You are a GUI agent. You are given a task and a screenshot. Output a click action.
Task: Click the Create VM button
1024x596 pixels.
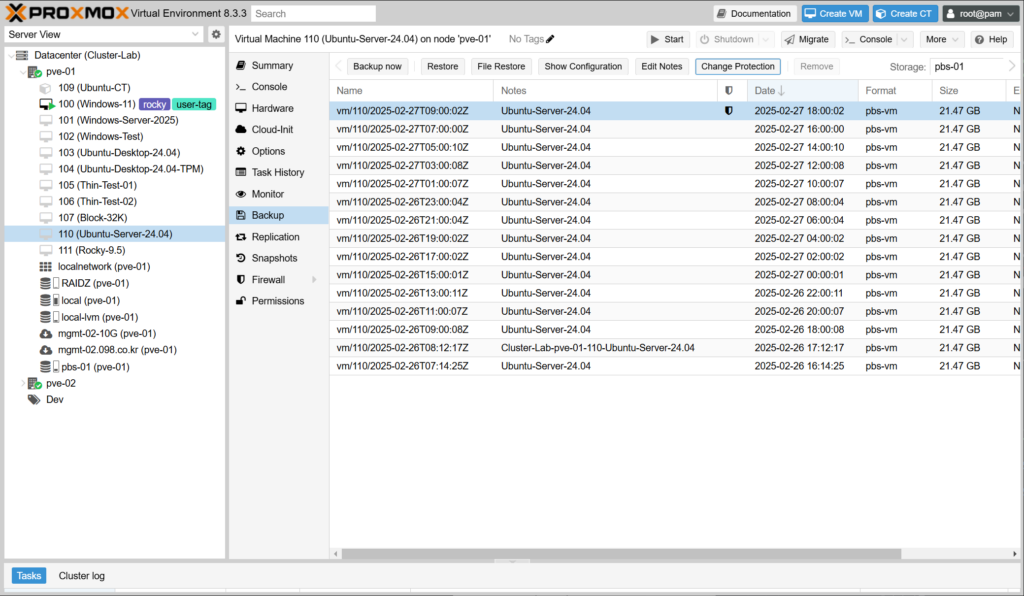pos(833,13)
